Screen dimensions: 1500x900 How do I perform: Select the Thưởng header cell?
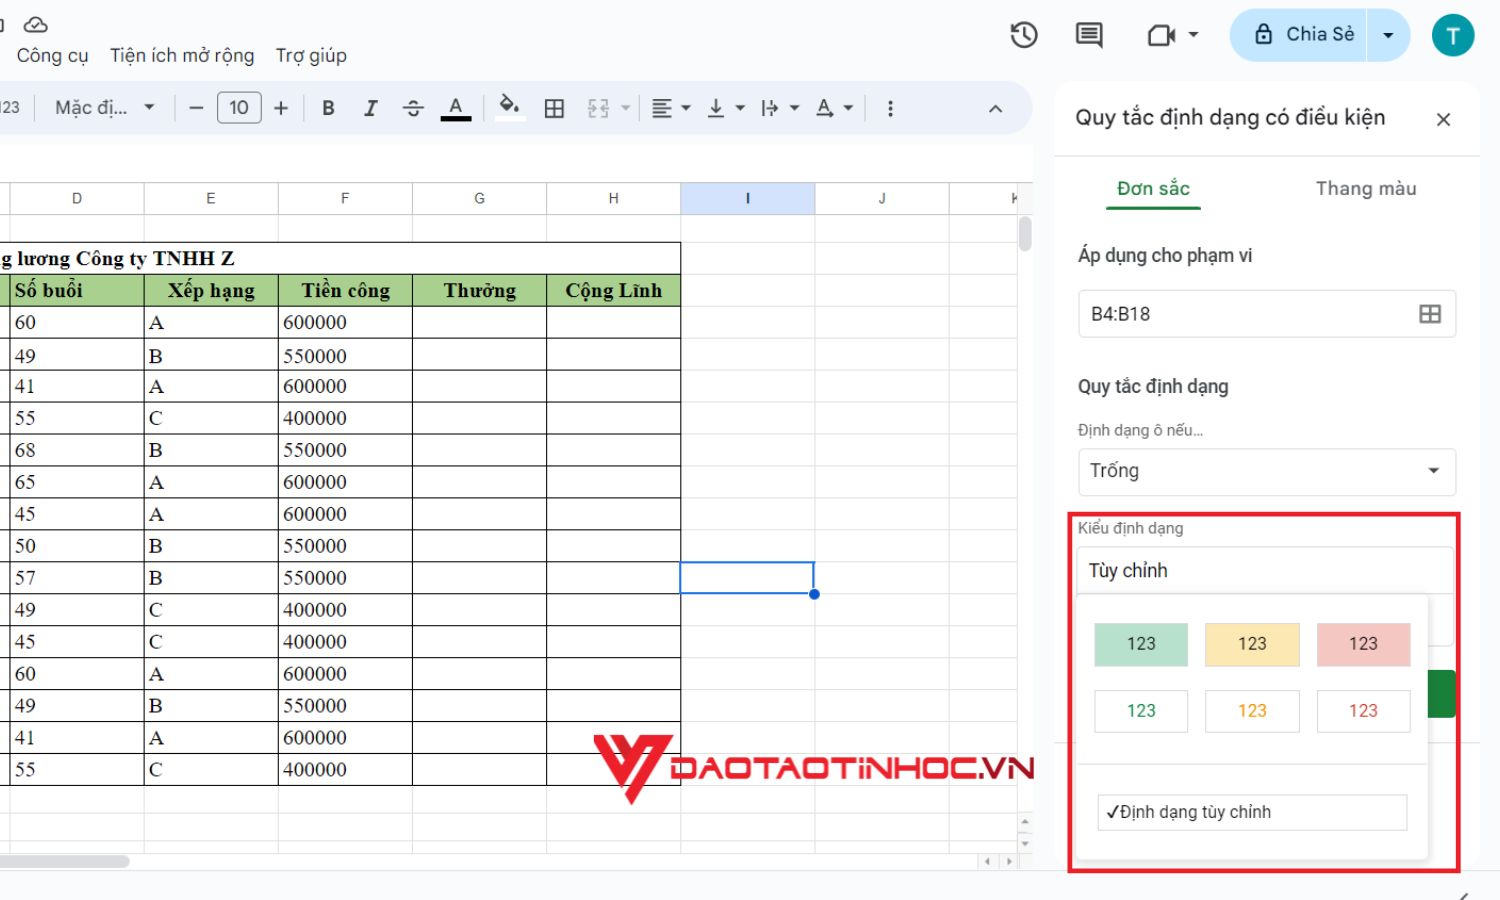479,291
